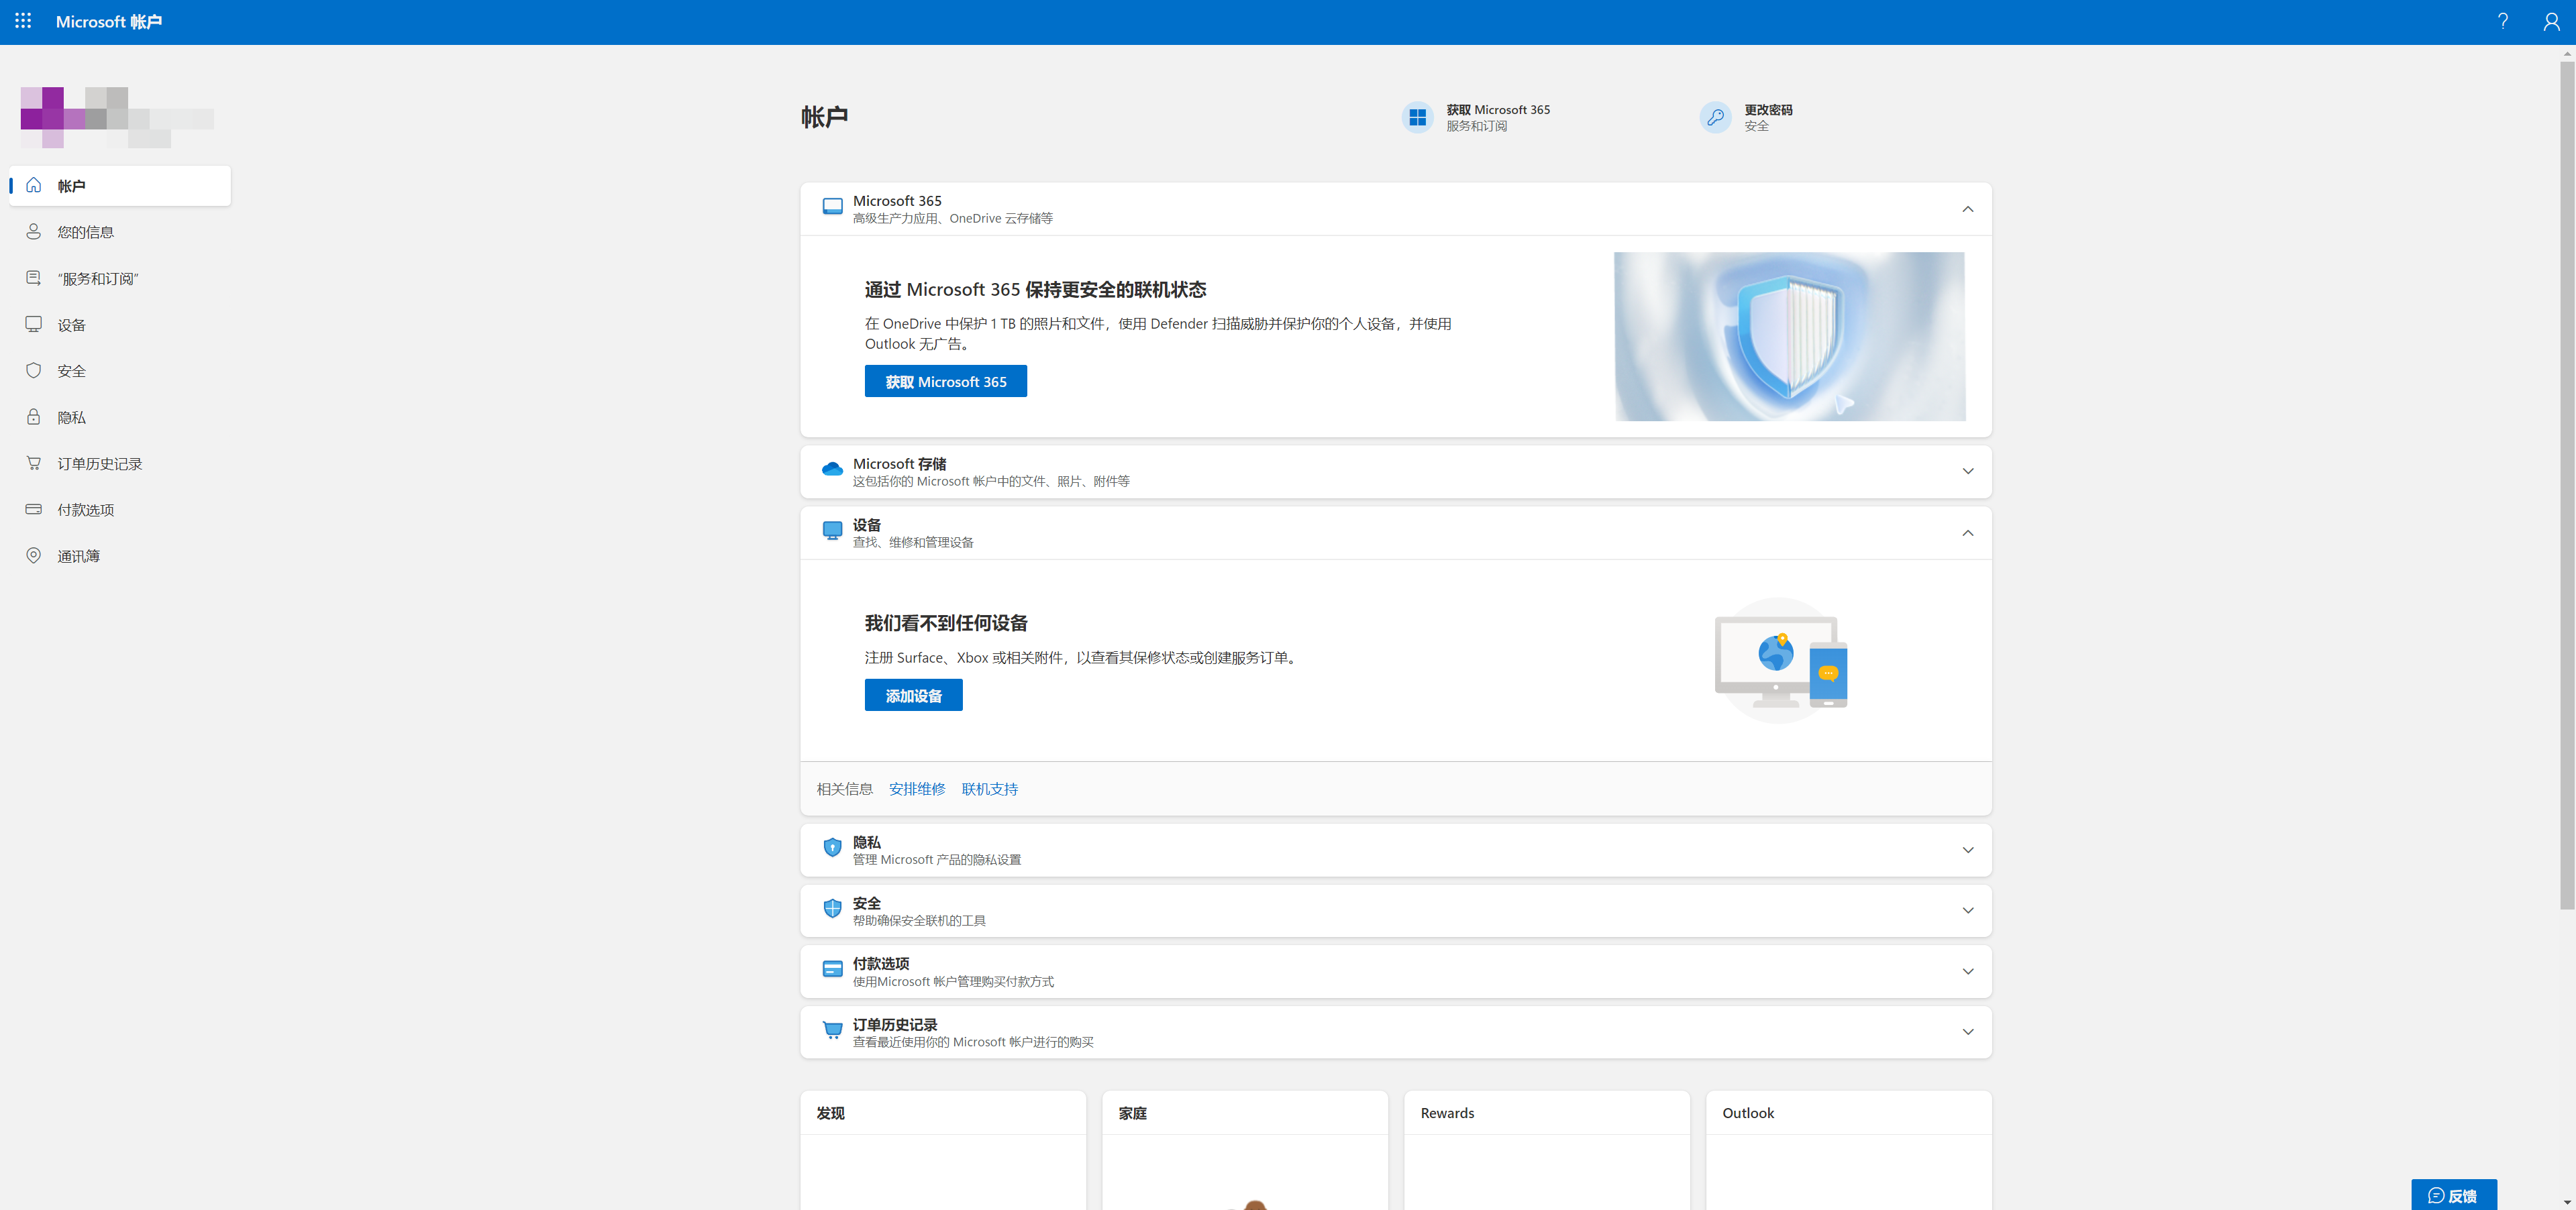Collapse the 设备 section chevron
The image size is (2576, 1210).
coord(1967,533)
